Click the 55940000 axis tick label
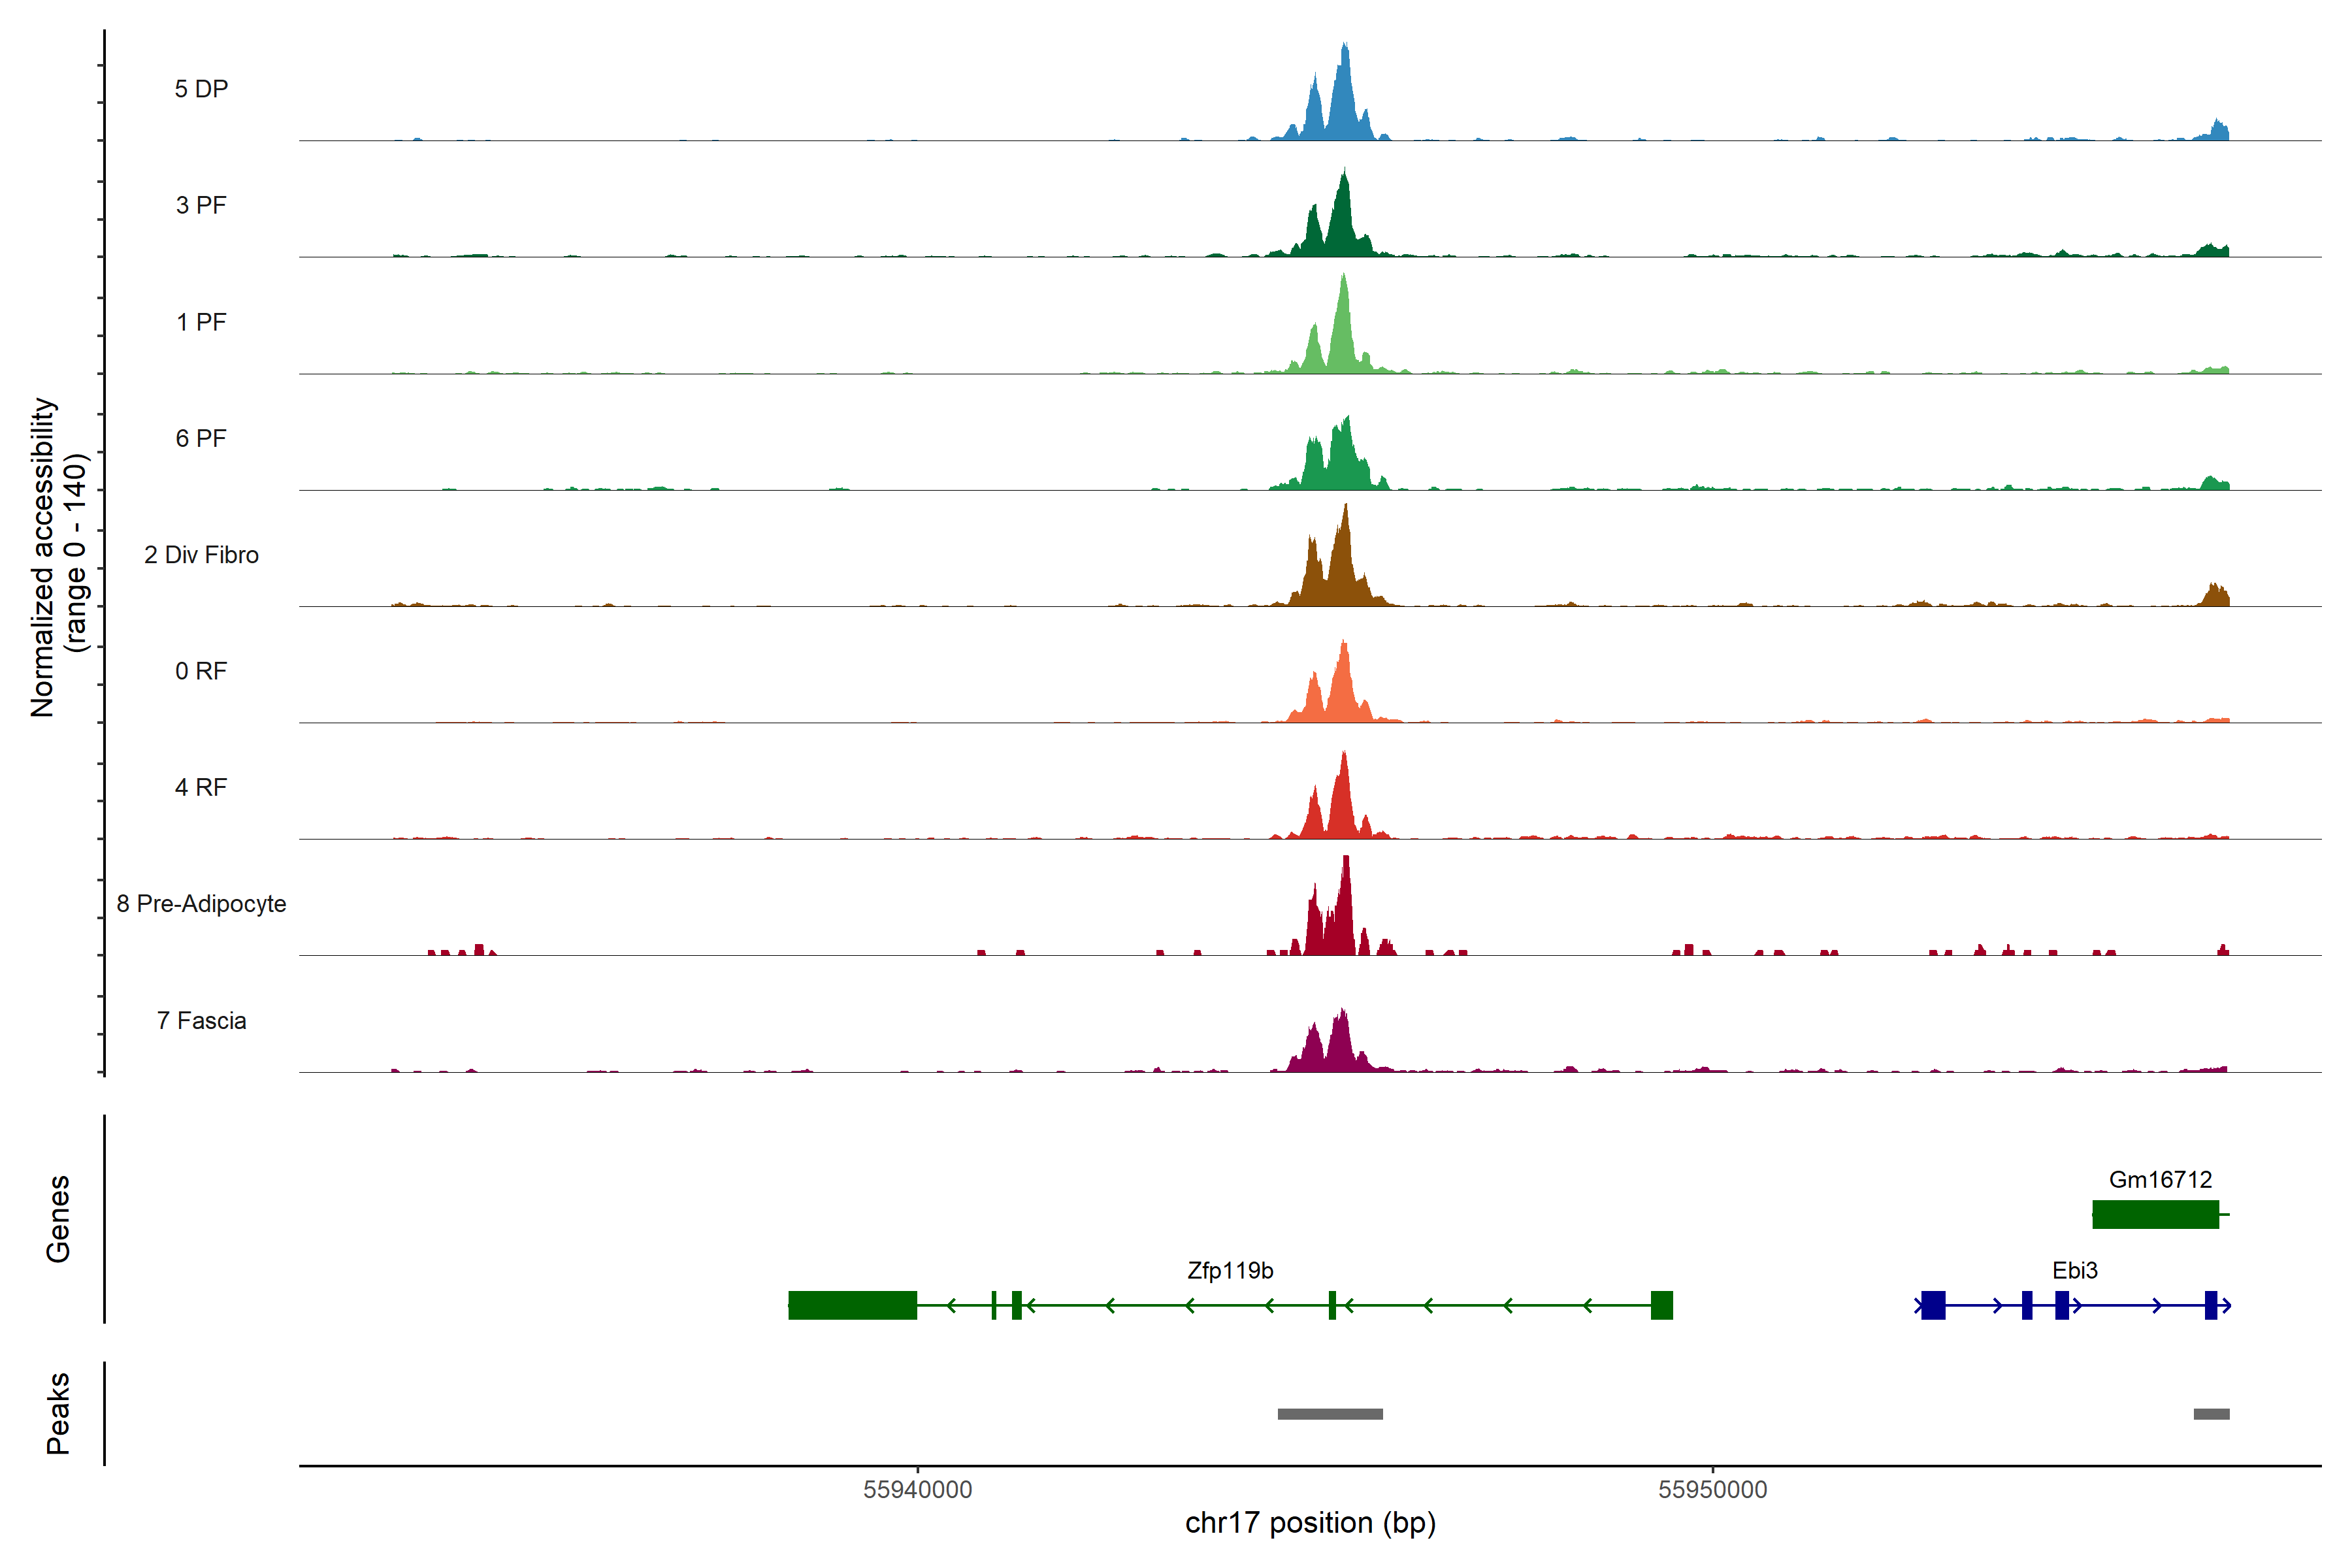The image size is (2352, 1568). [x=917, y=1490]
